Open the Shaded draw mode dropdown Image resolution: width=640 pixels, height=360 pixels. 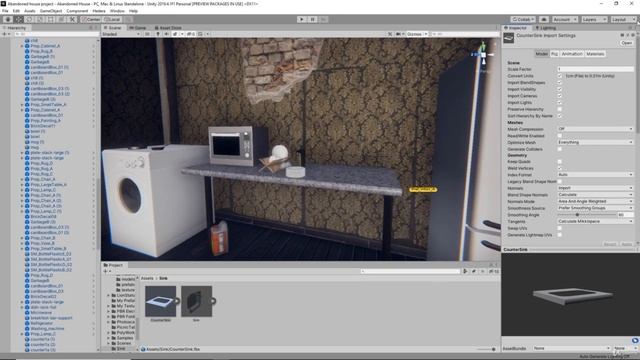coord(121,34)
